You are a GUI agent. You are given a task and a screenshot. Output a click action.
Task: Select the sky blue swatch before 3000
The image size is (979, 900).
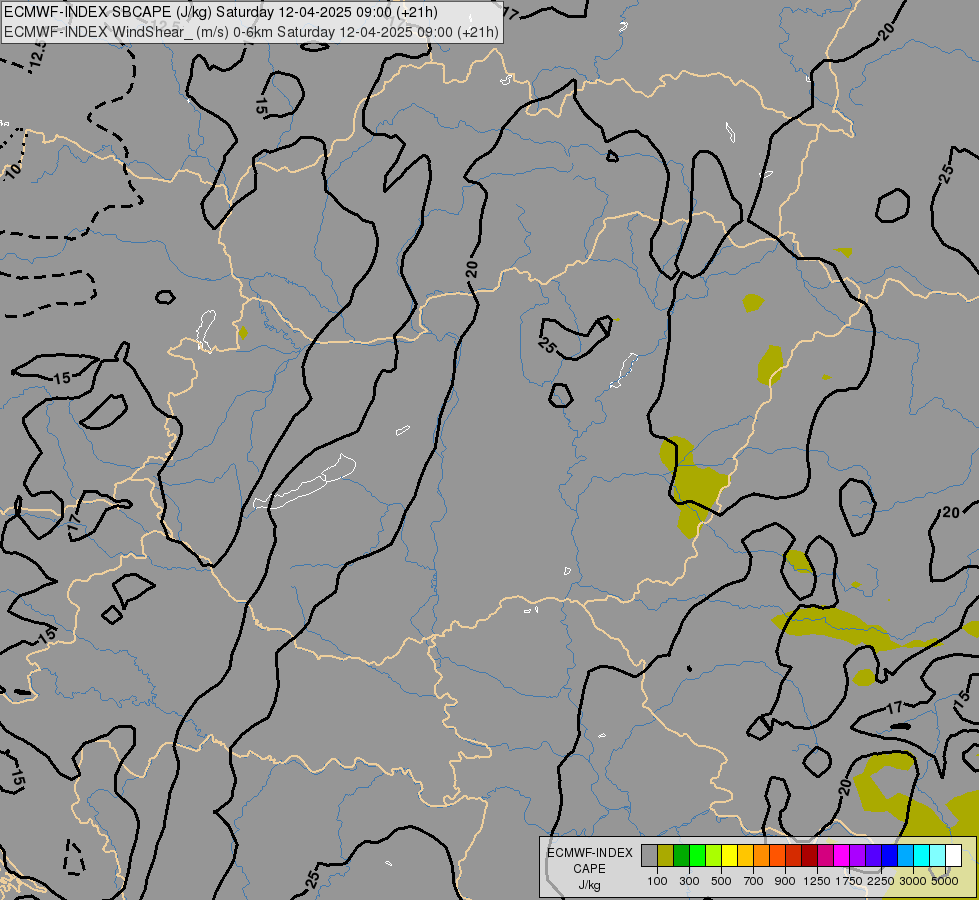pyautogui.click(x=905, y=856)
